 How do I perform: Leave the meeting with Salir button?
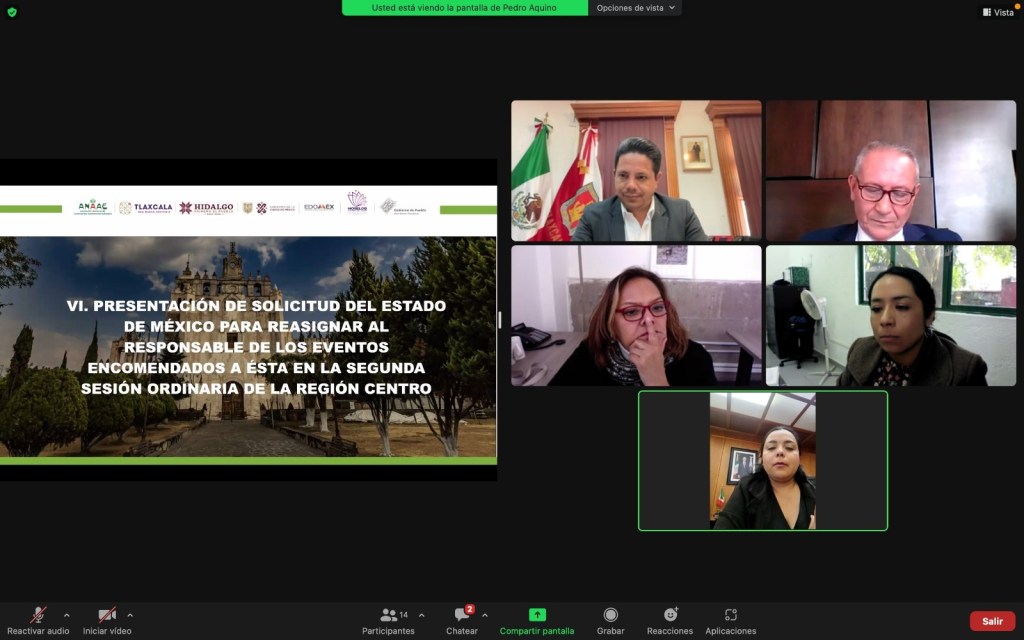991,621
